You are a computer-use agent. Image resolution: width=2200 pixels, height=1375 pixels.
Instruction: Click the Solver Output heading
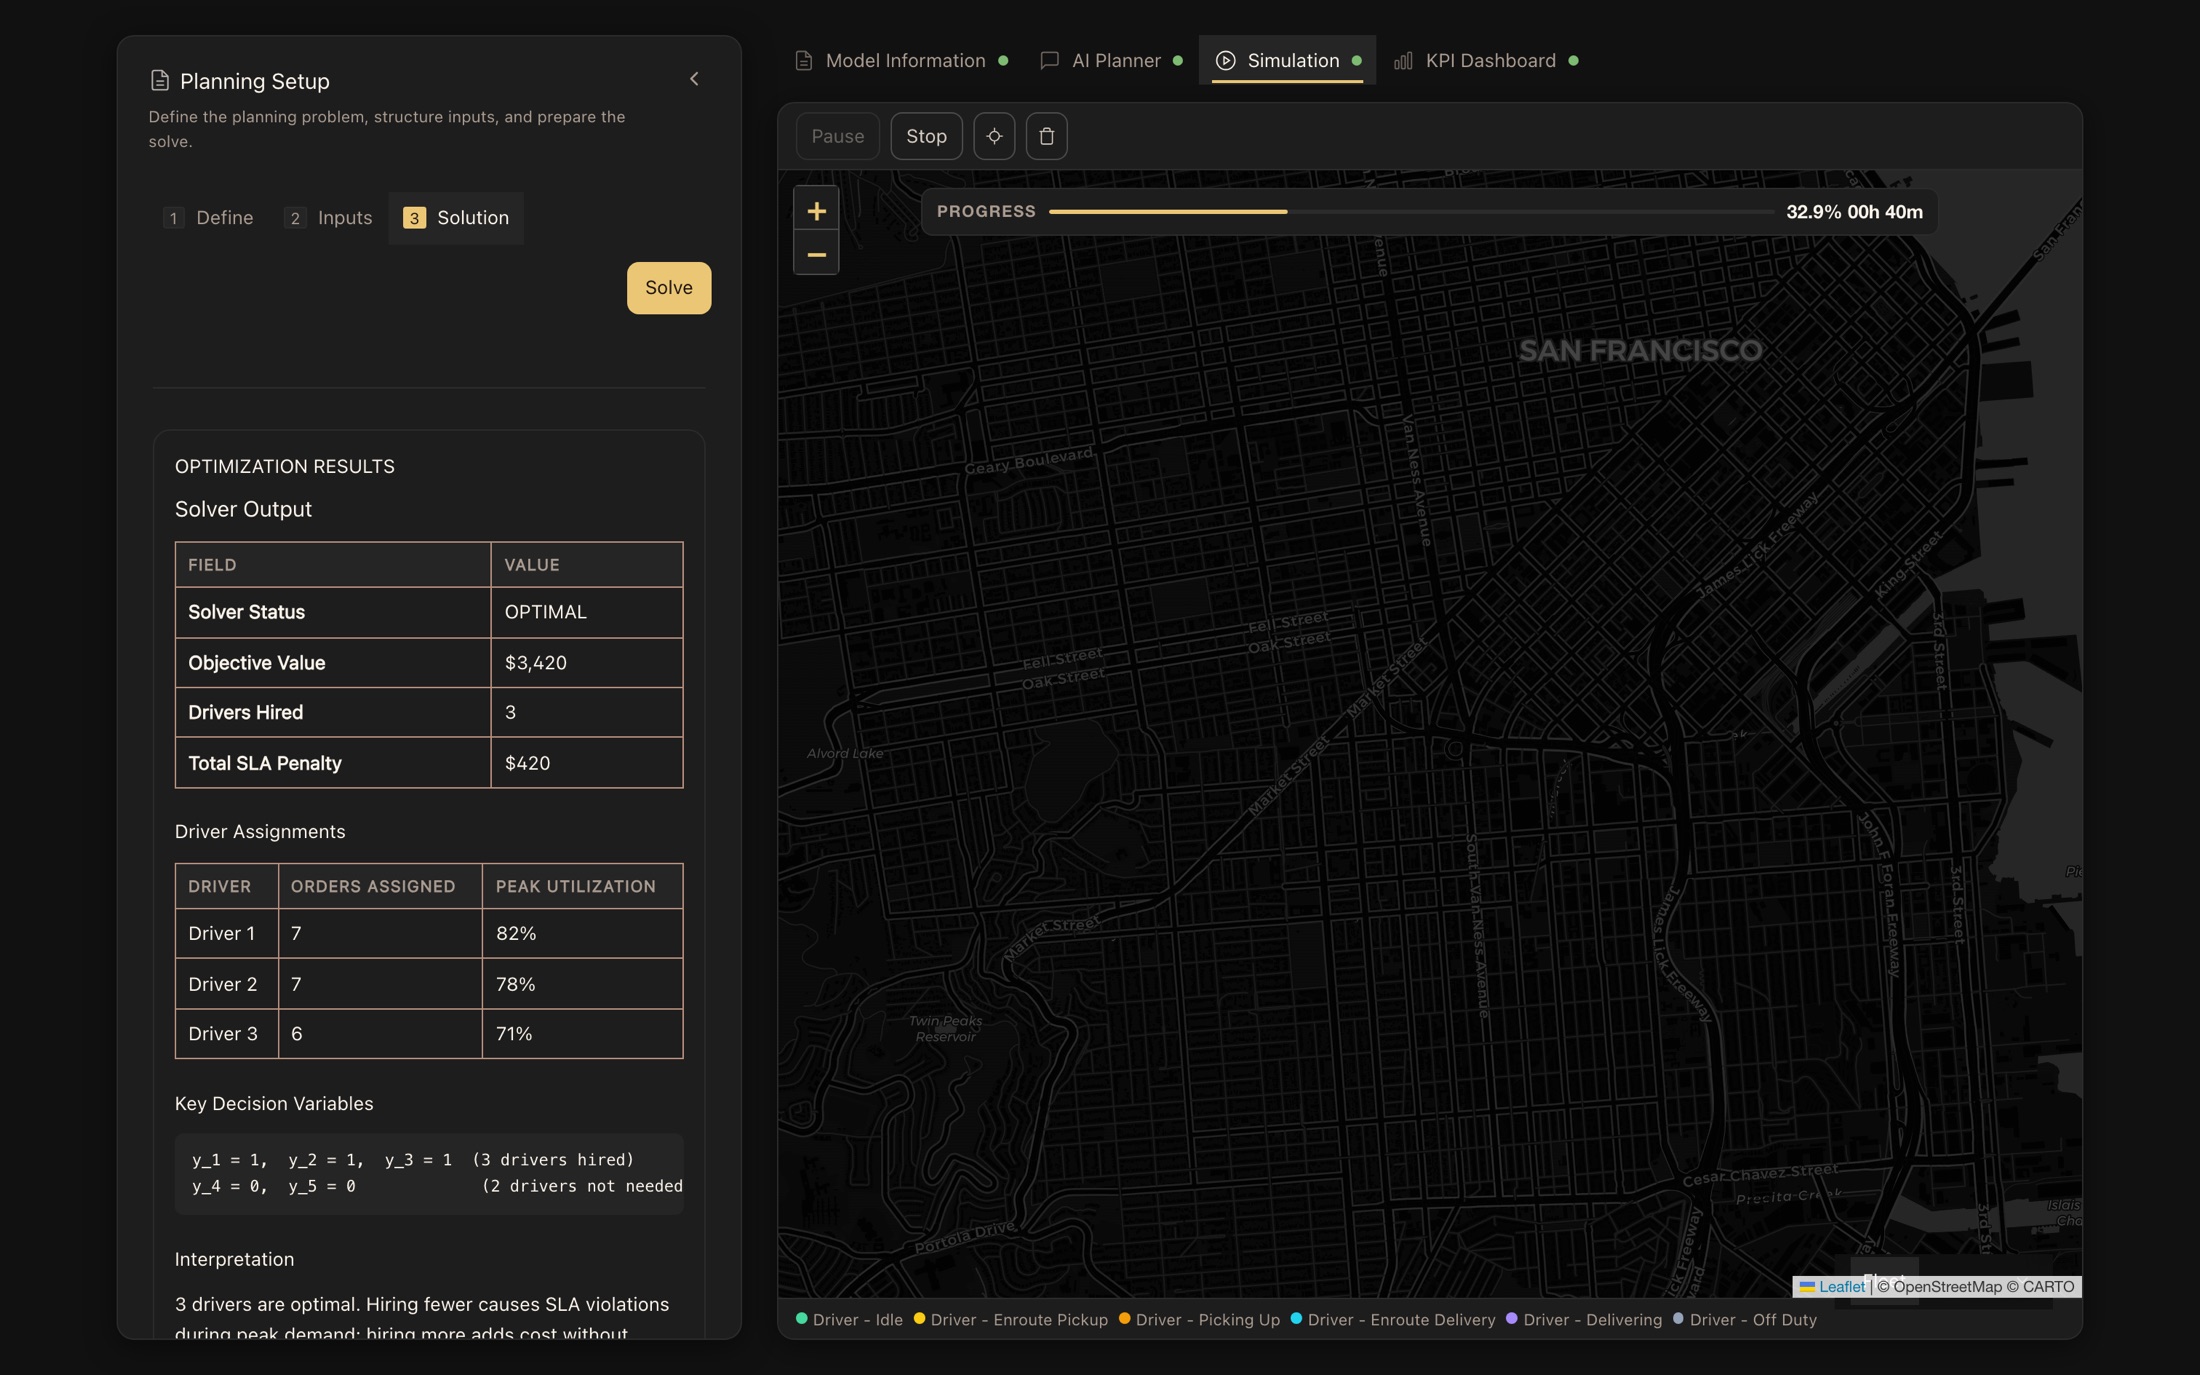(x=243, y=509)
